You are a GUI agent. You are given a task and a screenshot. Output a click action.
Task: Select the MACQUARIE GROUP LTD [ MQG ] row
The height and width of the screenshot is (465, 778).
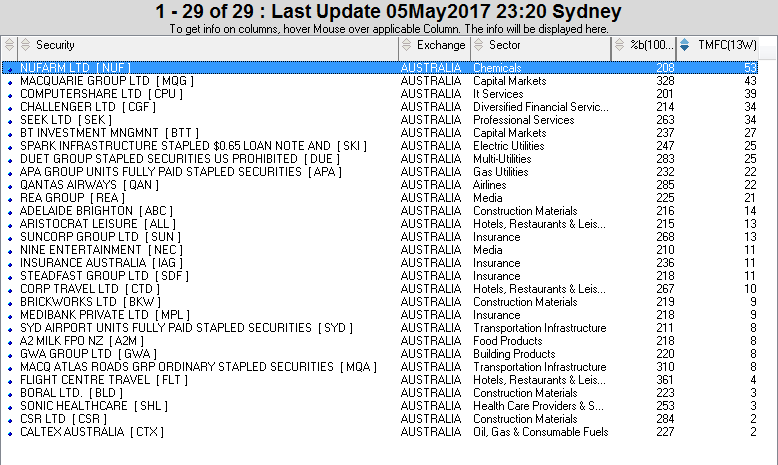tap(380, 80)
